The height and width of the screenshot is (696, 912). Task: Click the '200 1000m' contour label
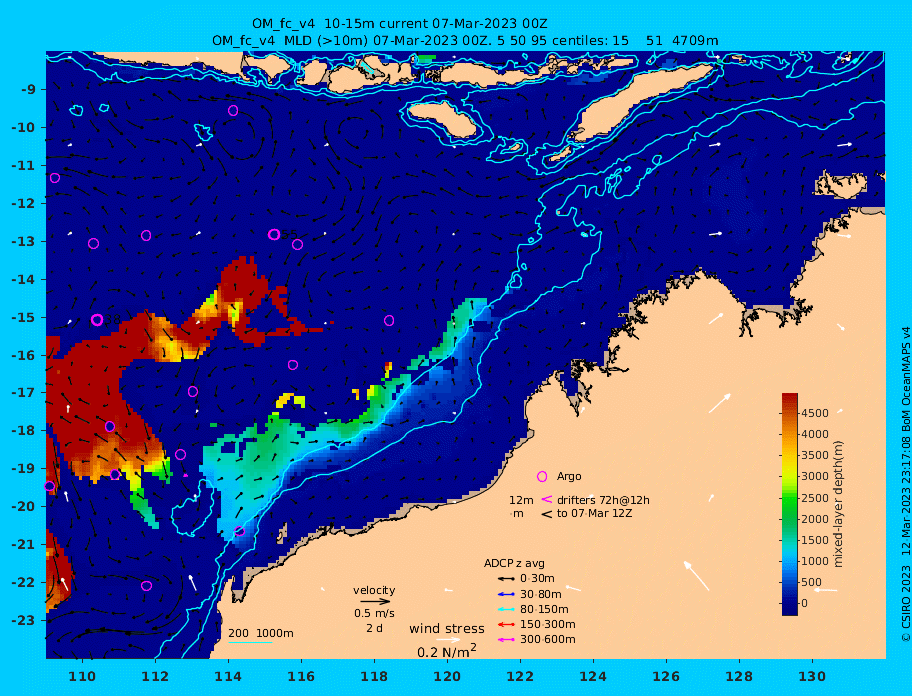click(261, 633)
